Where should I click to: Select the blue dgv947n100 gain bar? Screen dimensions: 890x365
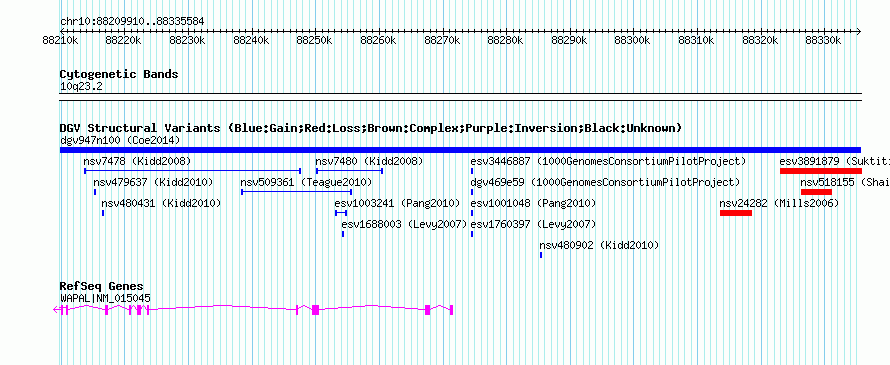coord(460,150)
